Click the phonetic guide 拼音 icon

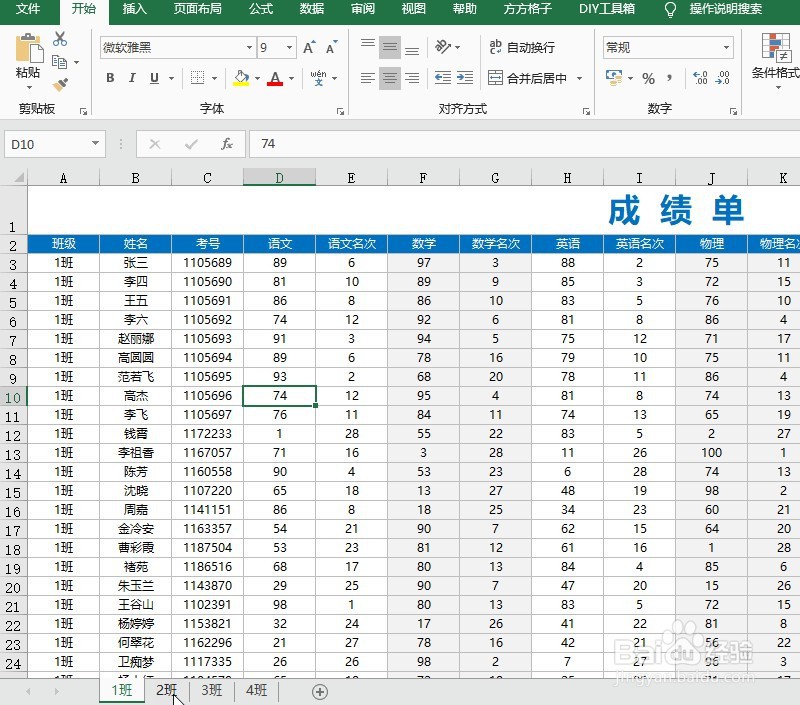[318, 76]
